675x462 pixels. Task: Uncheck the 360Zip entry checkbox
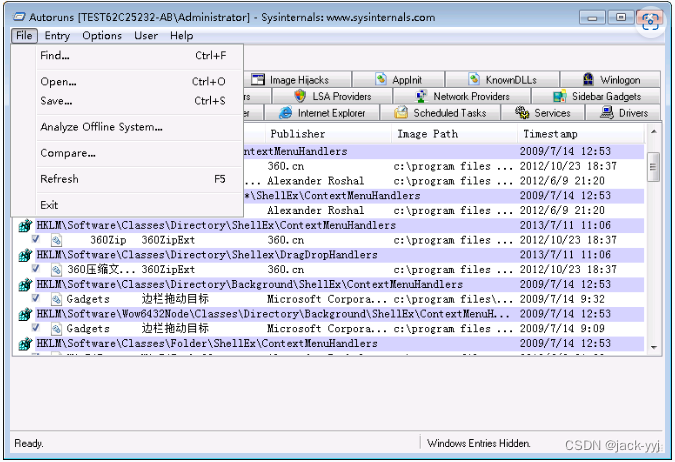pyautogui.click(x=36, y=239)
